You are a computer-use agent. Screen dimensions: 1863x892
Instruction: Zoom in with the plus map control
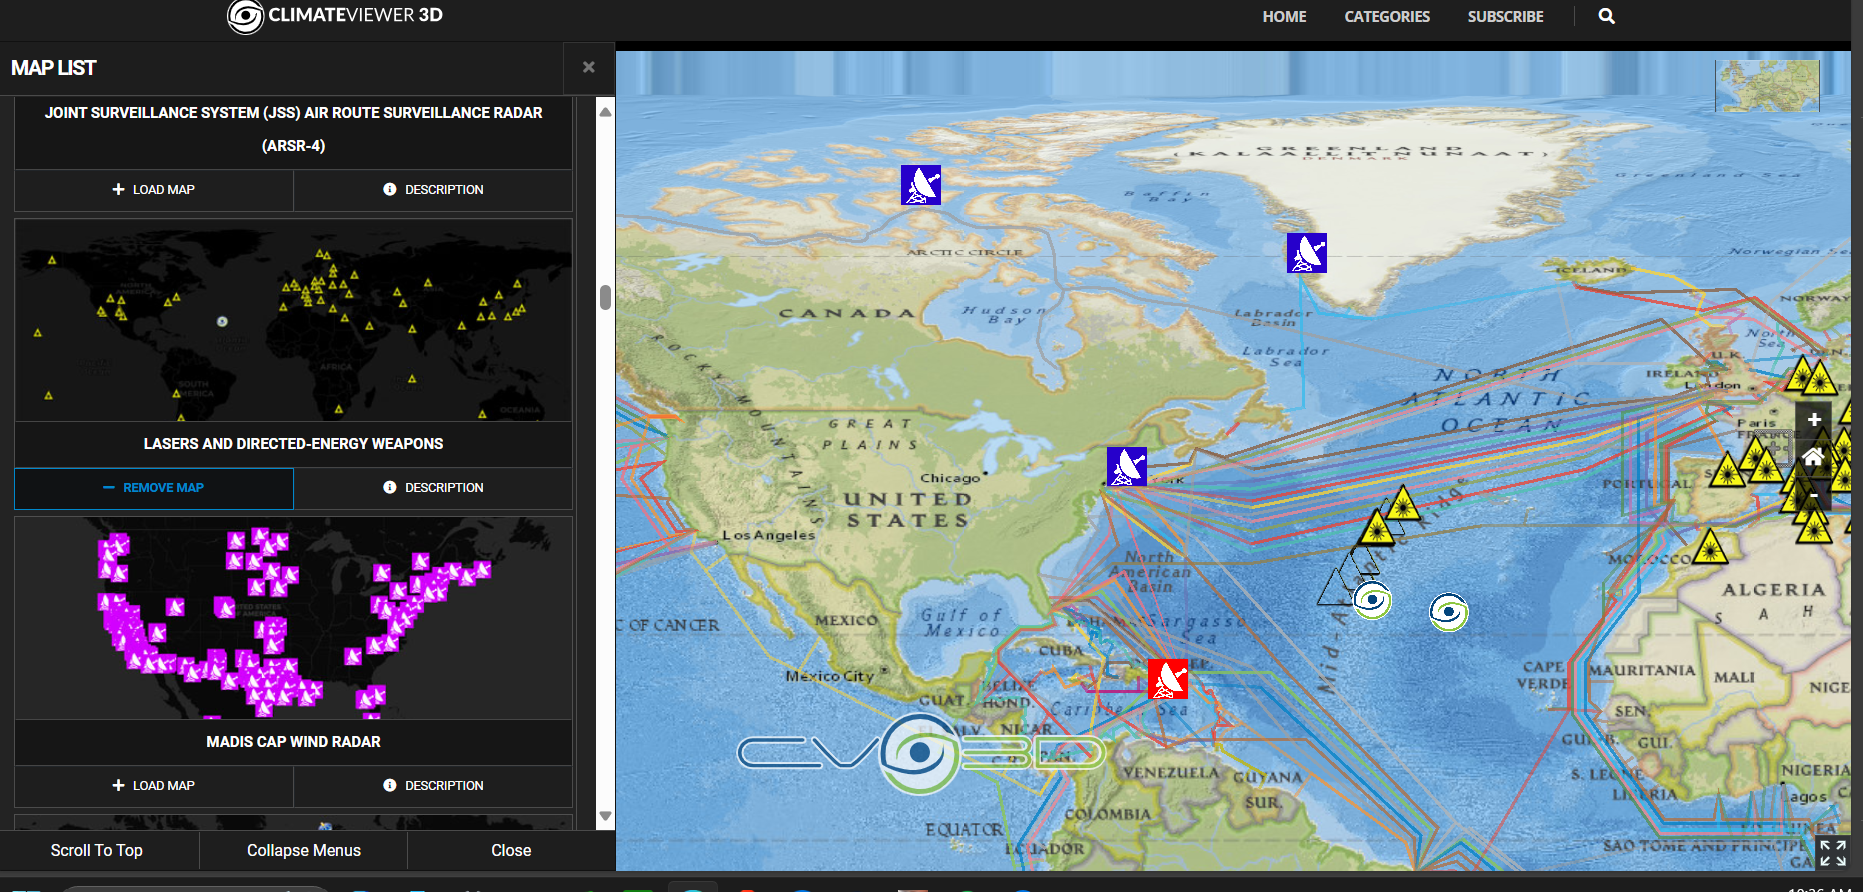tap(1814, 420)
